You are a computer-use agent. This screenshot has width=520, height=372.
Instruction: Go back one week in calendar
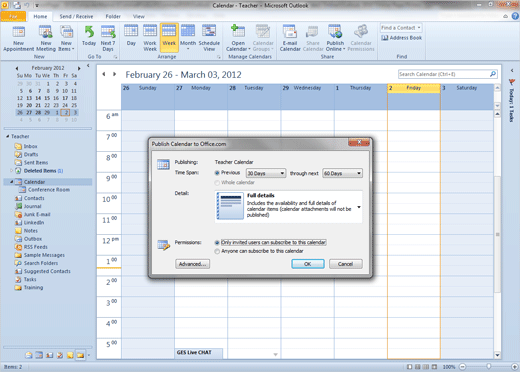(x=104, y=74)
